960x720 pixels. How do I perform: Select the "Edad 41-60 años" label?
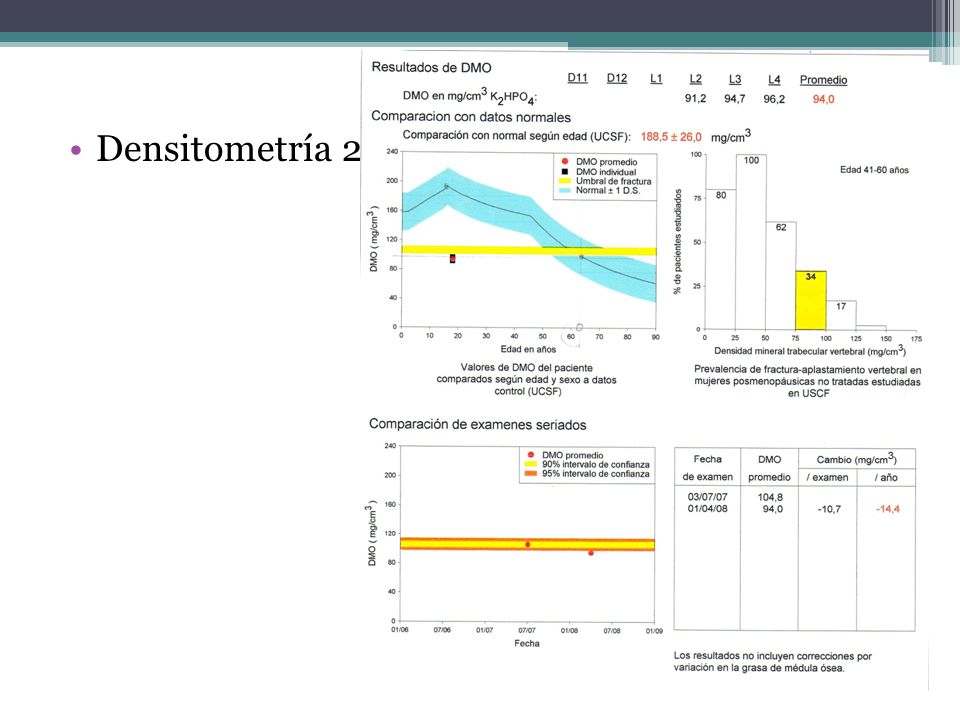tap(874, 170)
